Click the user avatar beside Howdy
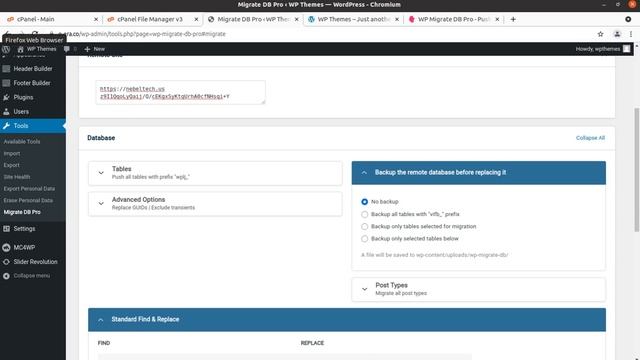Image resolution: width=640 pixels, height=360 pixels. pos(627,49)
